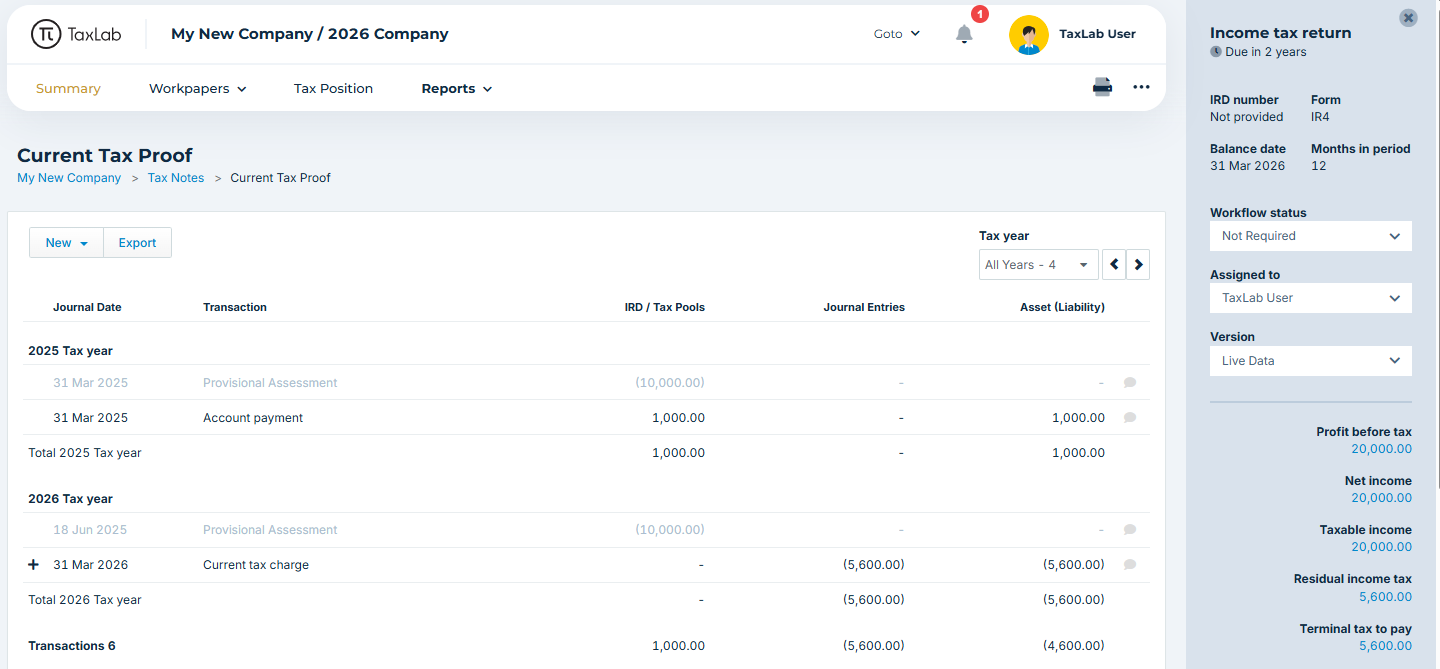Click the Transaction column header
Viewport: 1440px width, 669px height.
(235, 307)
